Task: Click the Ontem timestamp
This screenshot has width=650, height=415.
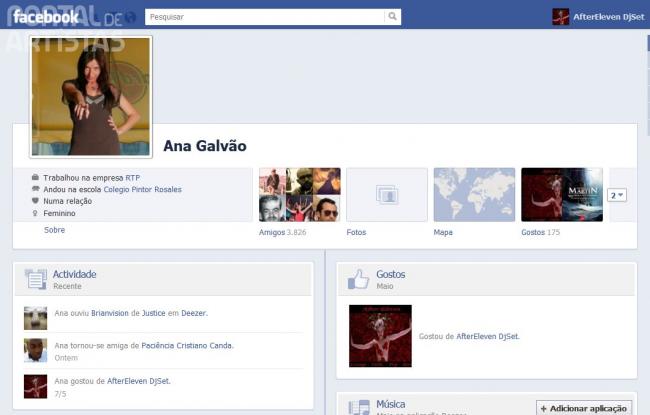Action: 66,357
